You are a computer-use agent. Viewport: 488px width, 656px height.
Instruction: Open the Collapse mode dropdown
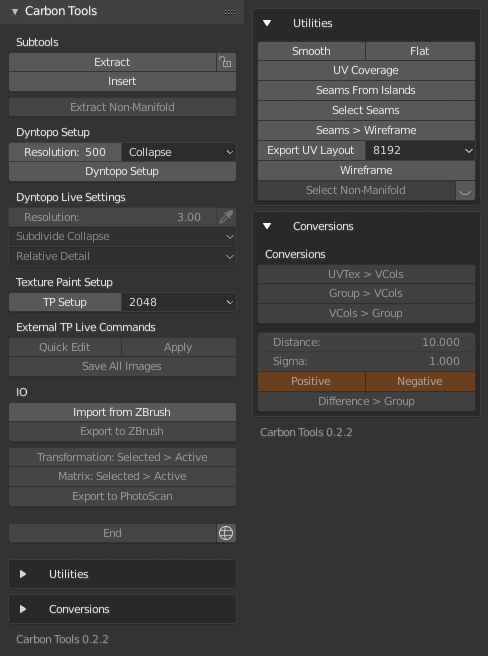click(x=179, y=152)
